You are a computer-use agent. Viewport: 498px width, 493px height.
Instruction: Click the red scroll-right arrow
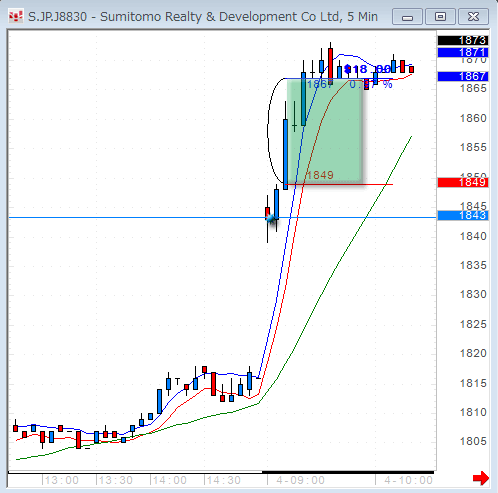481,478
